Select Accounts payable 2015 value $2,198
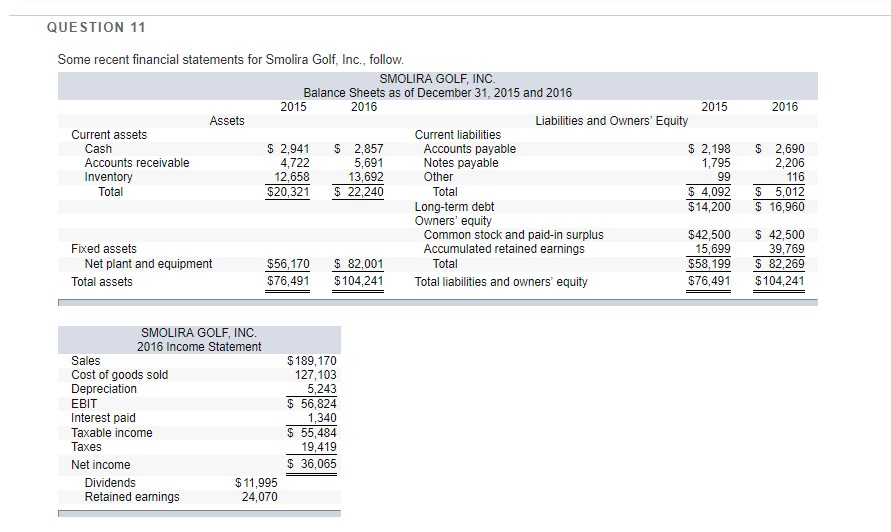Image resolution: width=891 pixels, height=532 pixels. point(709,149)
